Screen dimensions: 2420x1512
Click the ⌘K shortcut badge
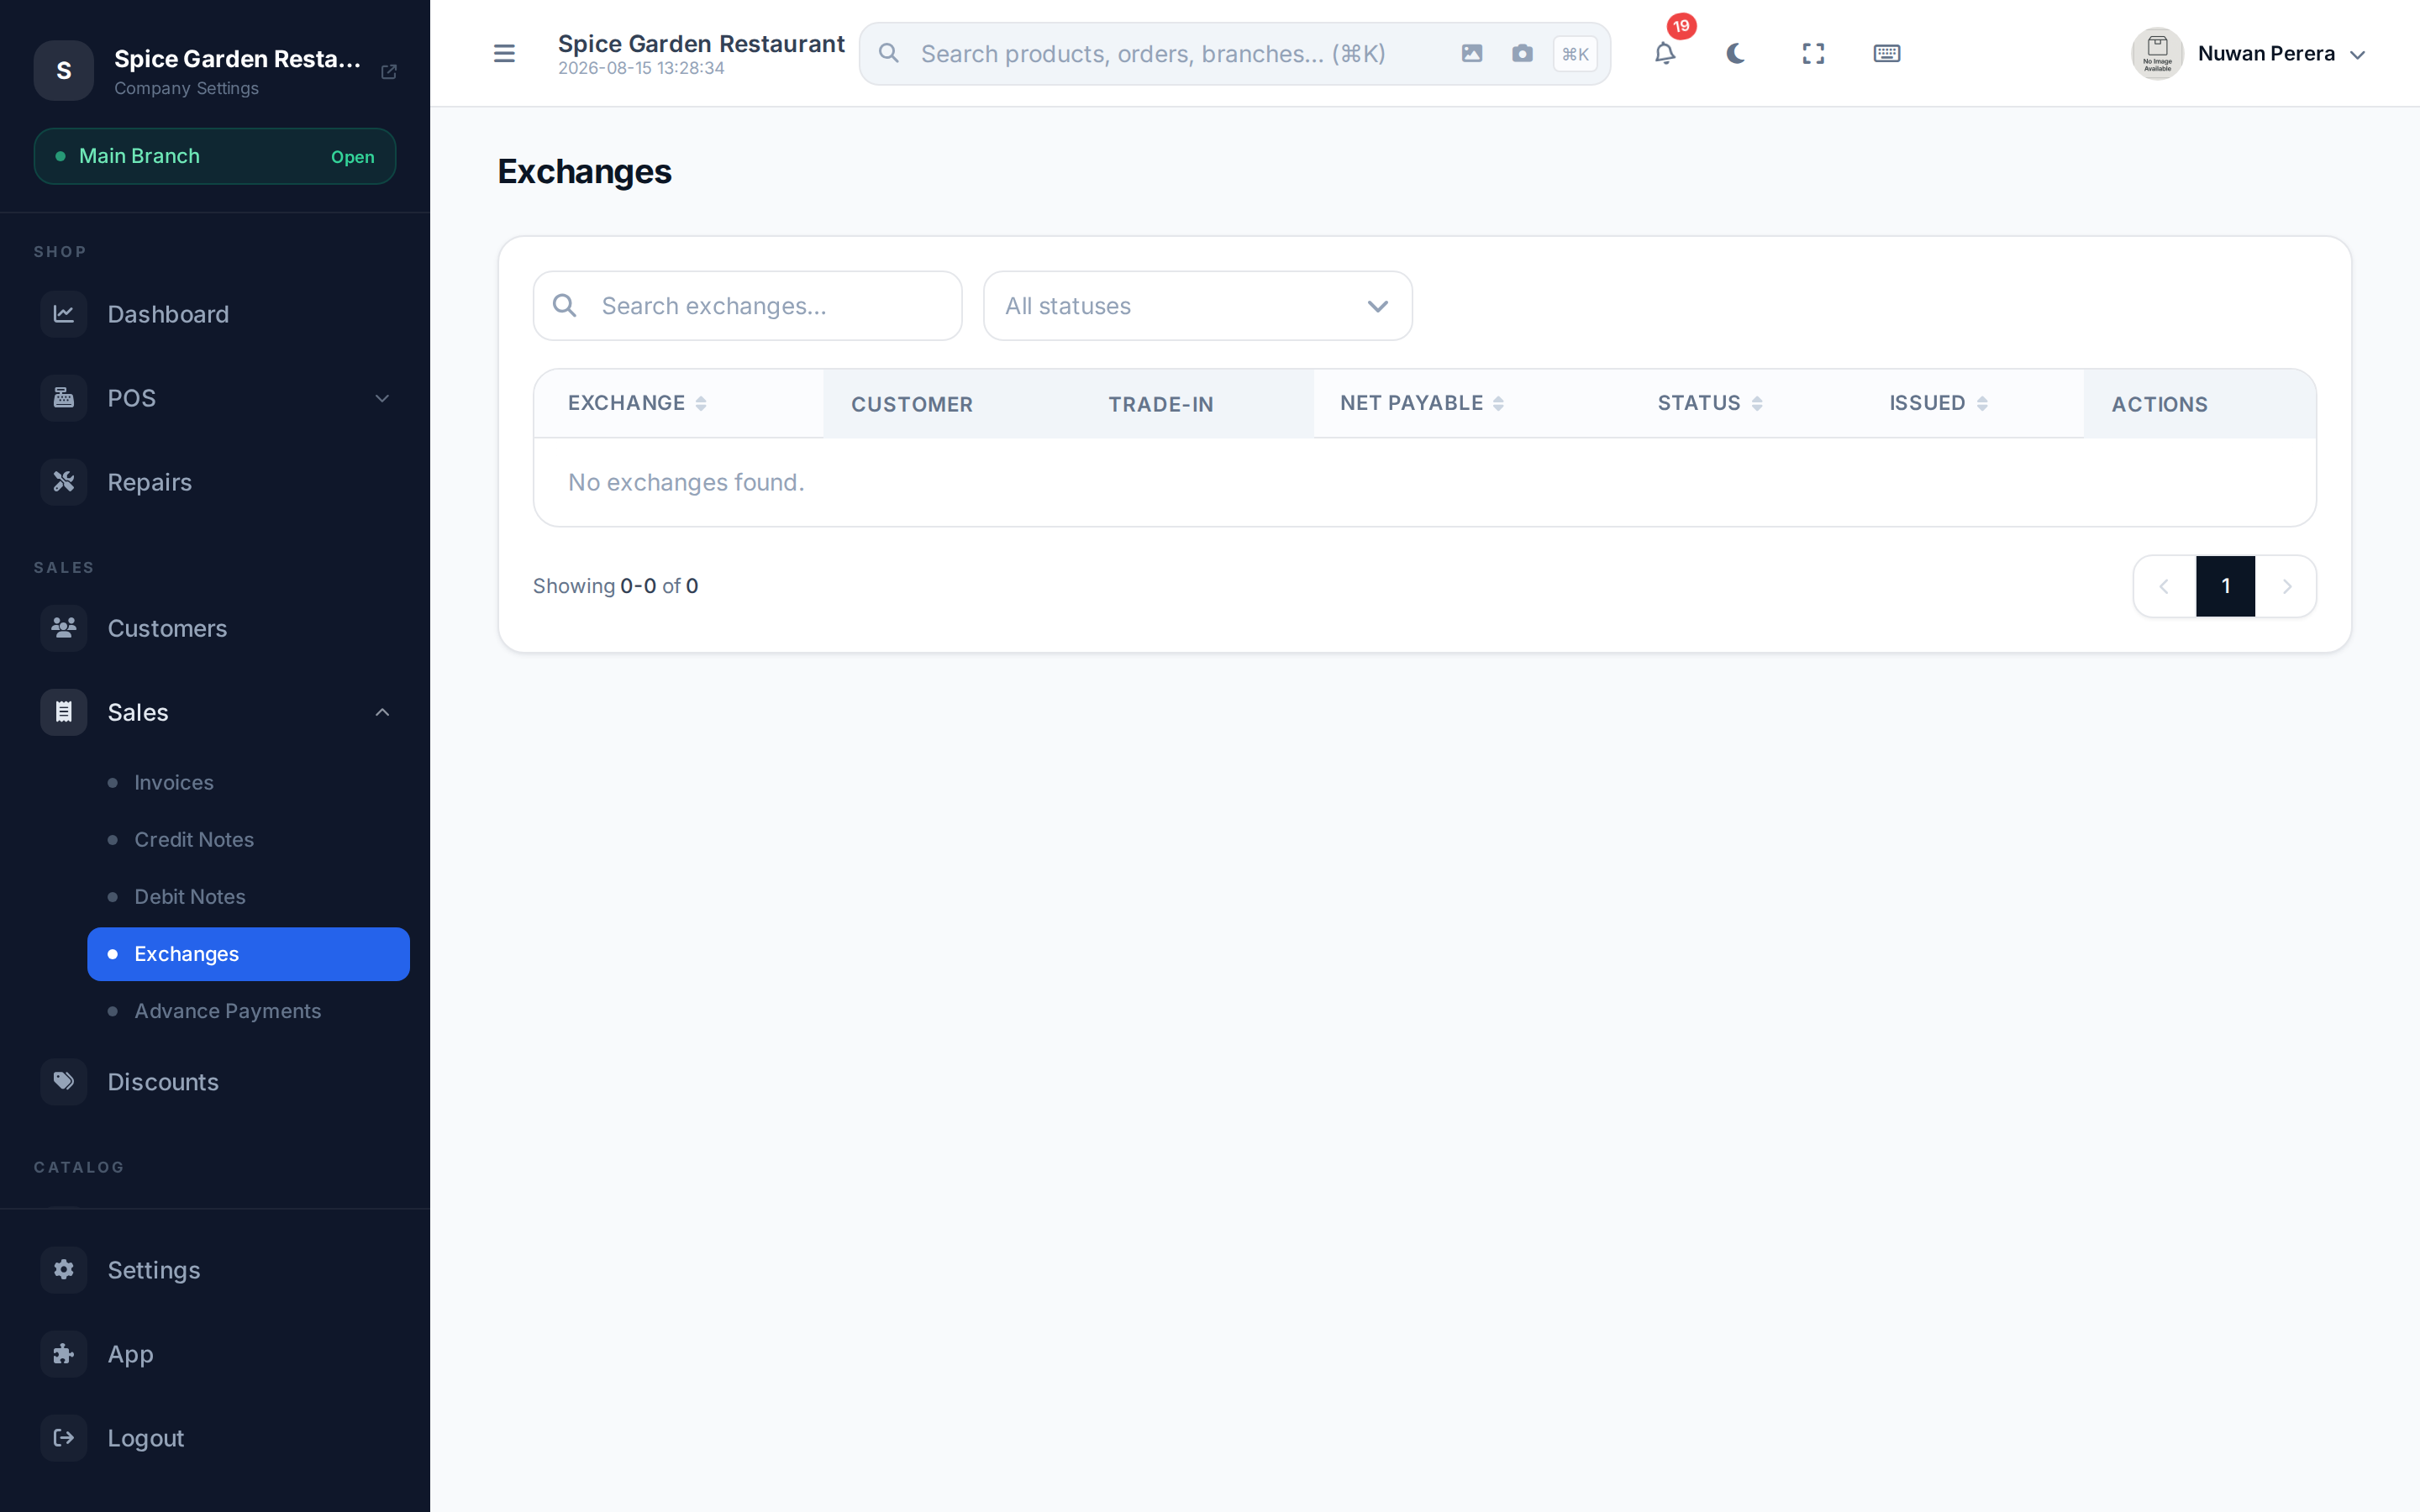click(1575, 54)
